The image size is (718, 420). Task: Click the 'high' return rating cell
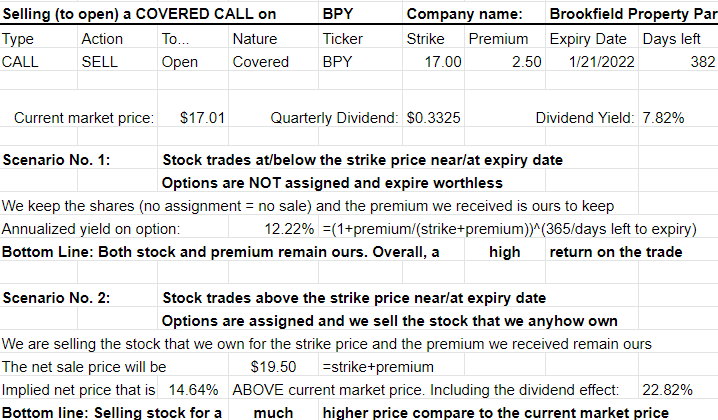(505, 252)
